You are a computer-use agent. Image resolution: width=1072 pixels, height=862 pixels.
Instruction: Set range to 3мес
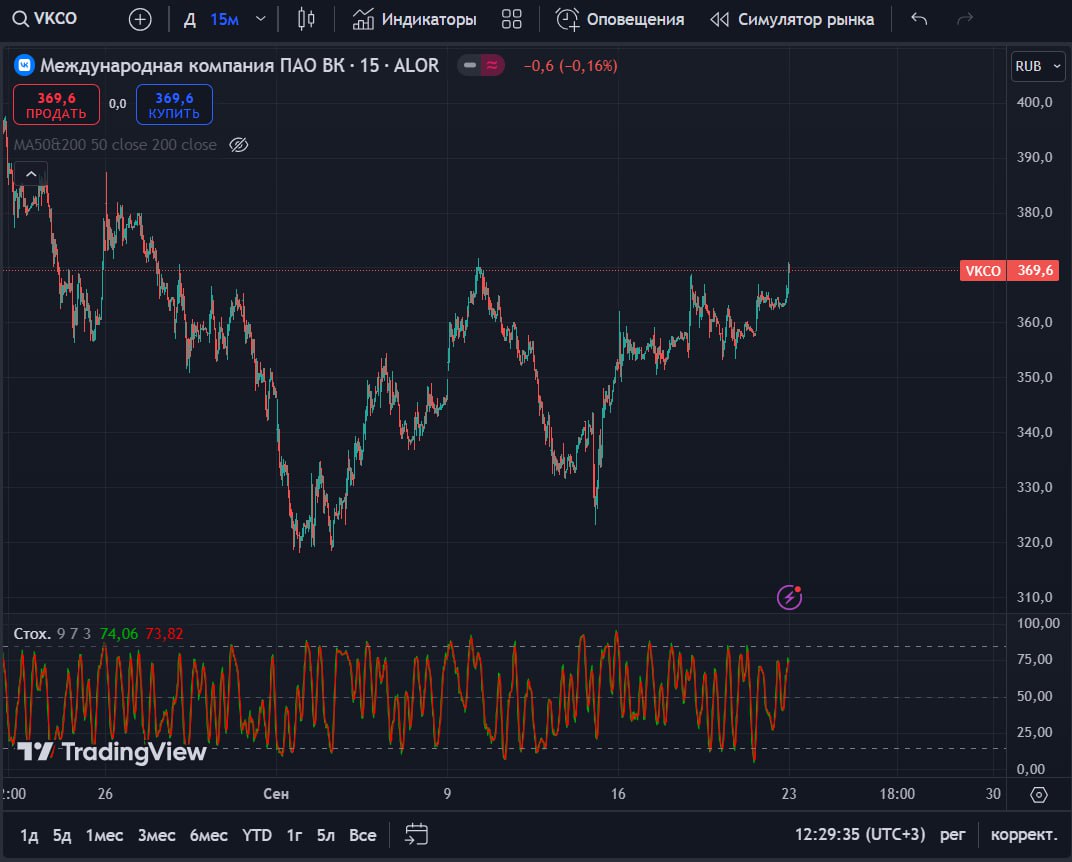157,835
